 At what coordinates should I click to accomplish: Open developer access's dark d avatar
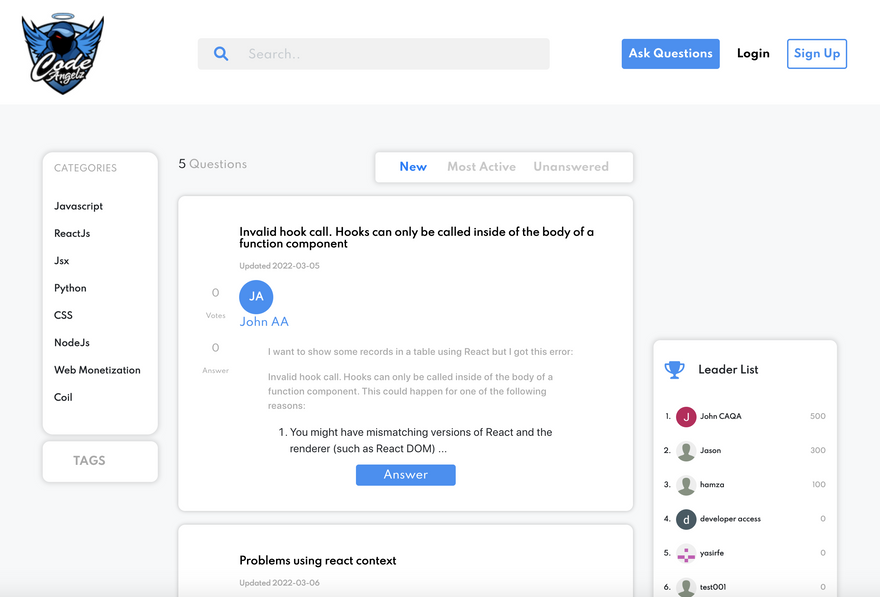(x=686, y=519)
